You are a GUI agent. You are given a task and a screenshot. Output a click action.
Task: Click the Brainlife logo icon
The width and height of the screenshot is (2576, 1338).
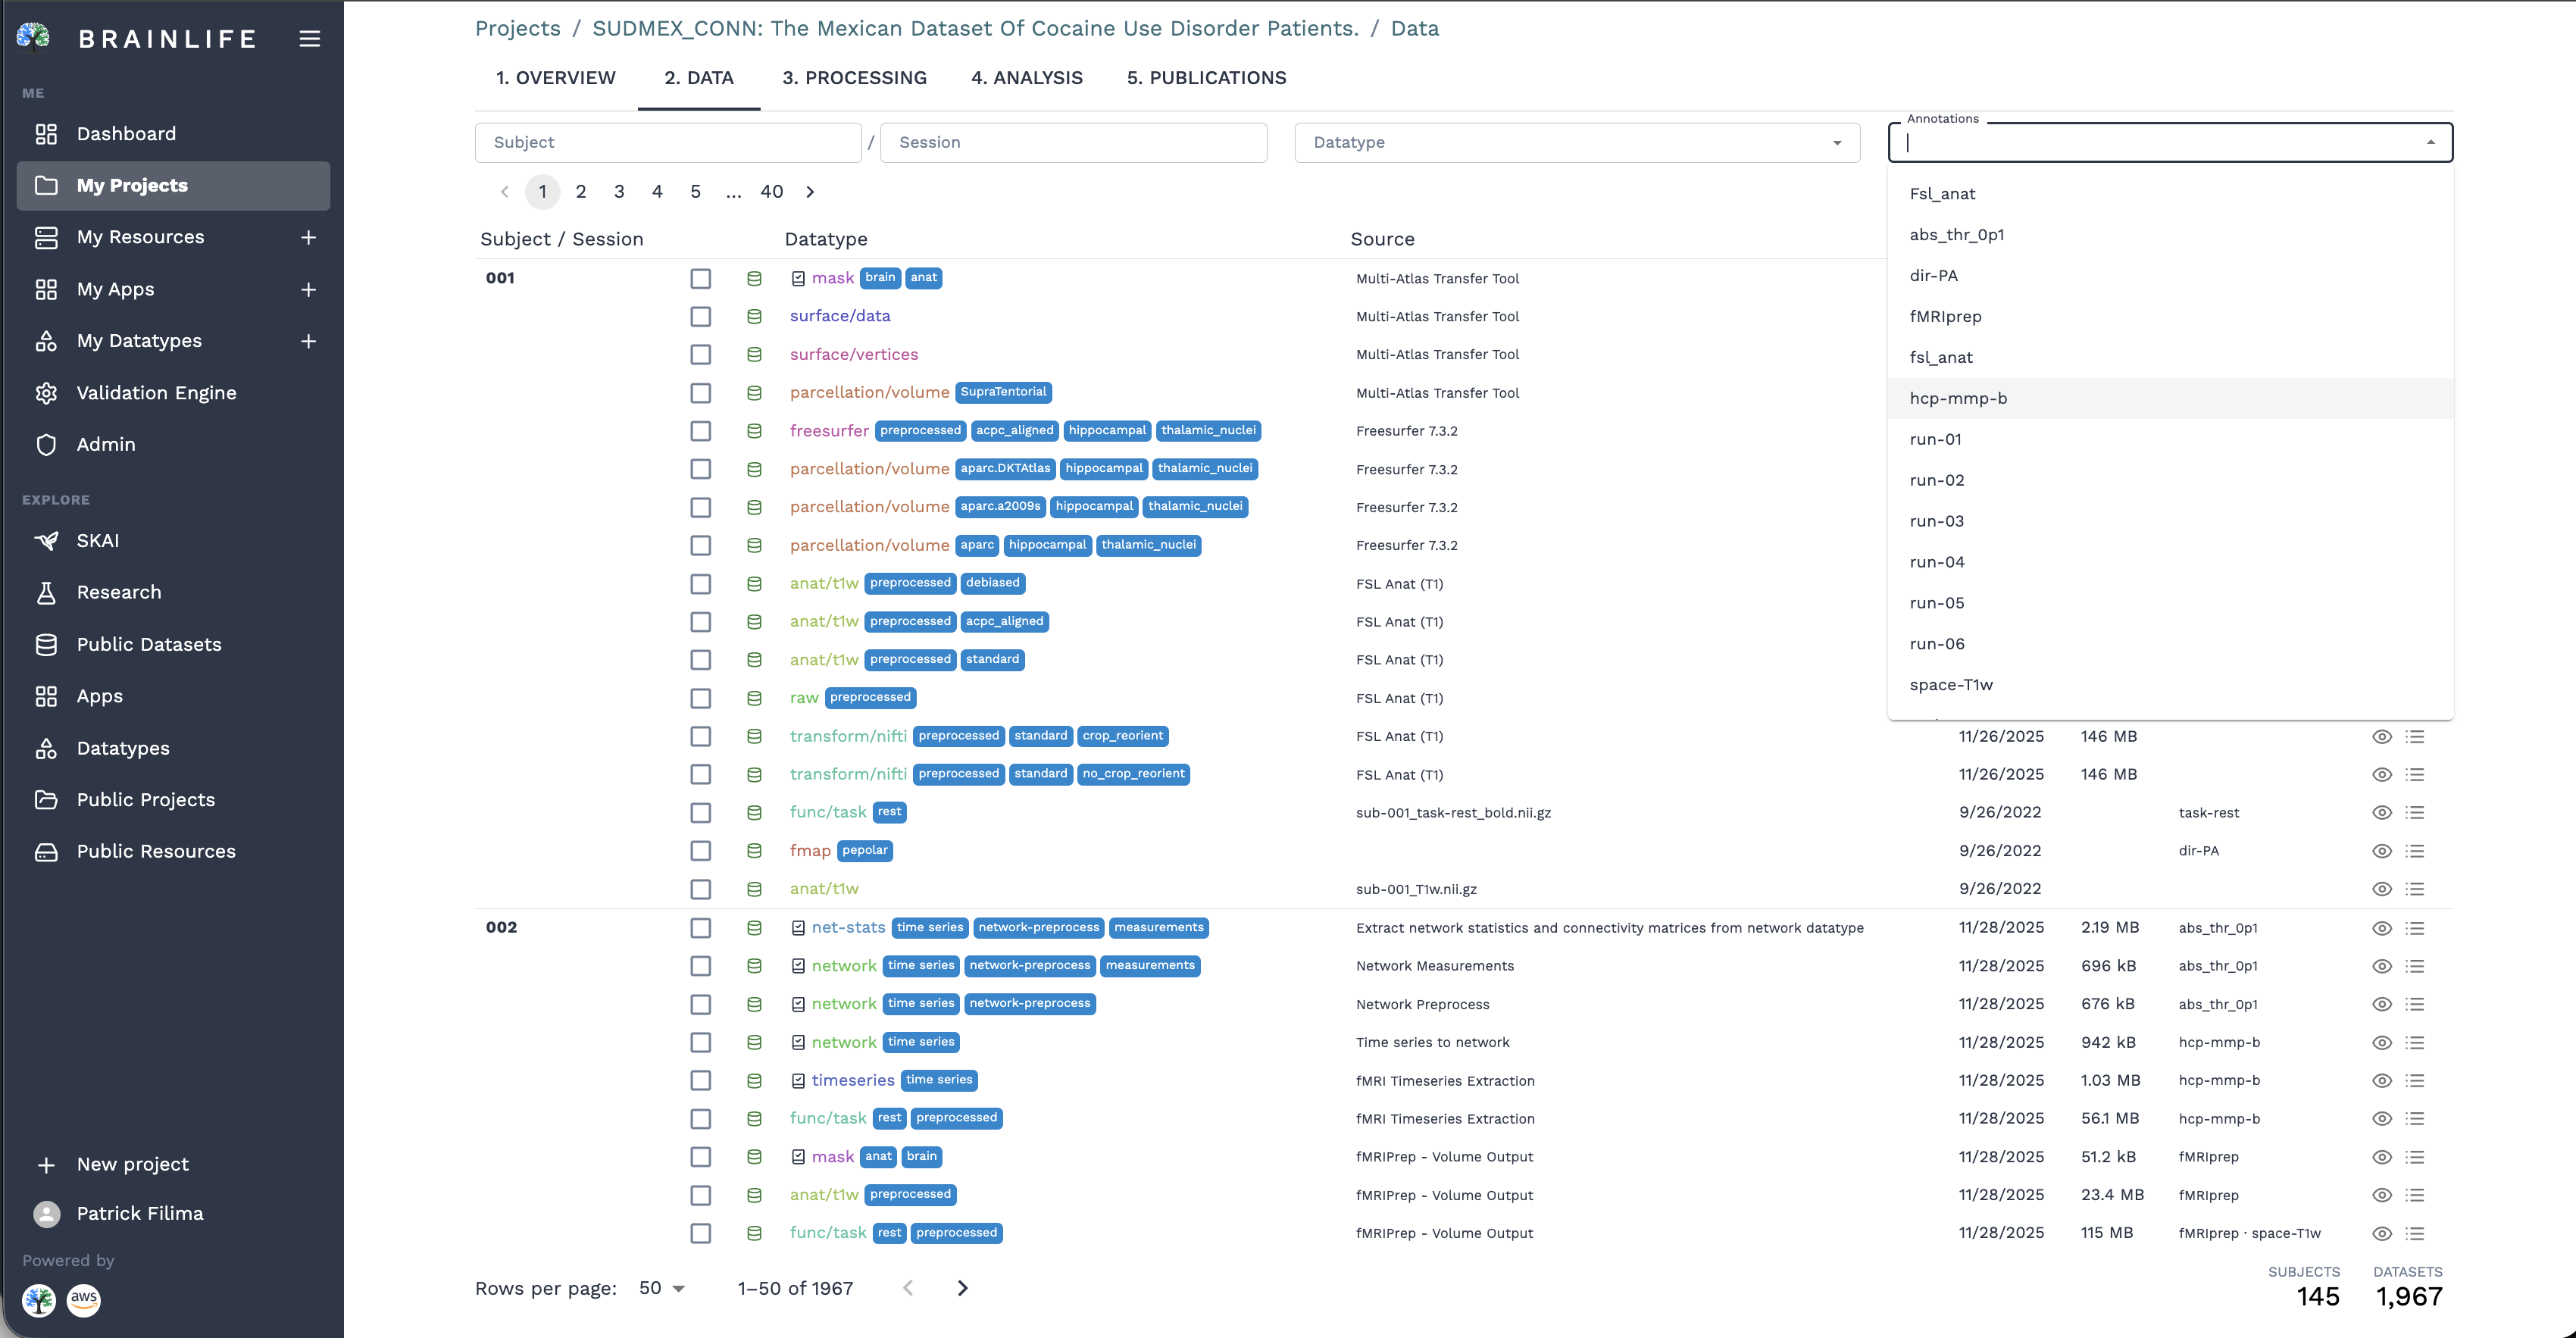34,38
